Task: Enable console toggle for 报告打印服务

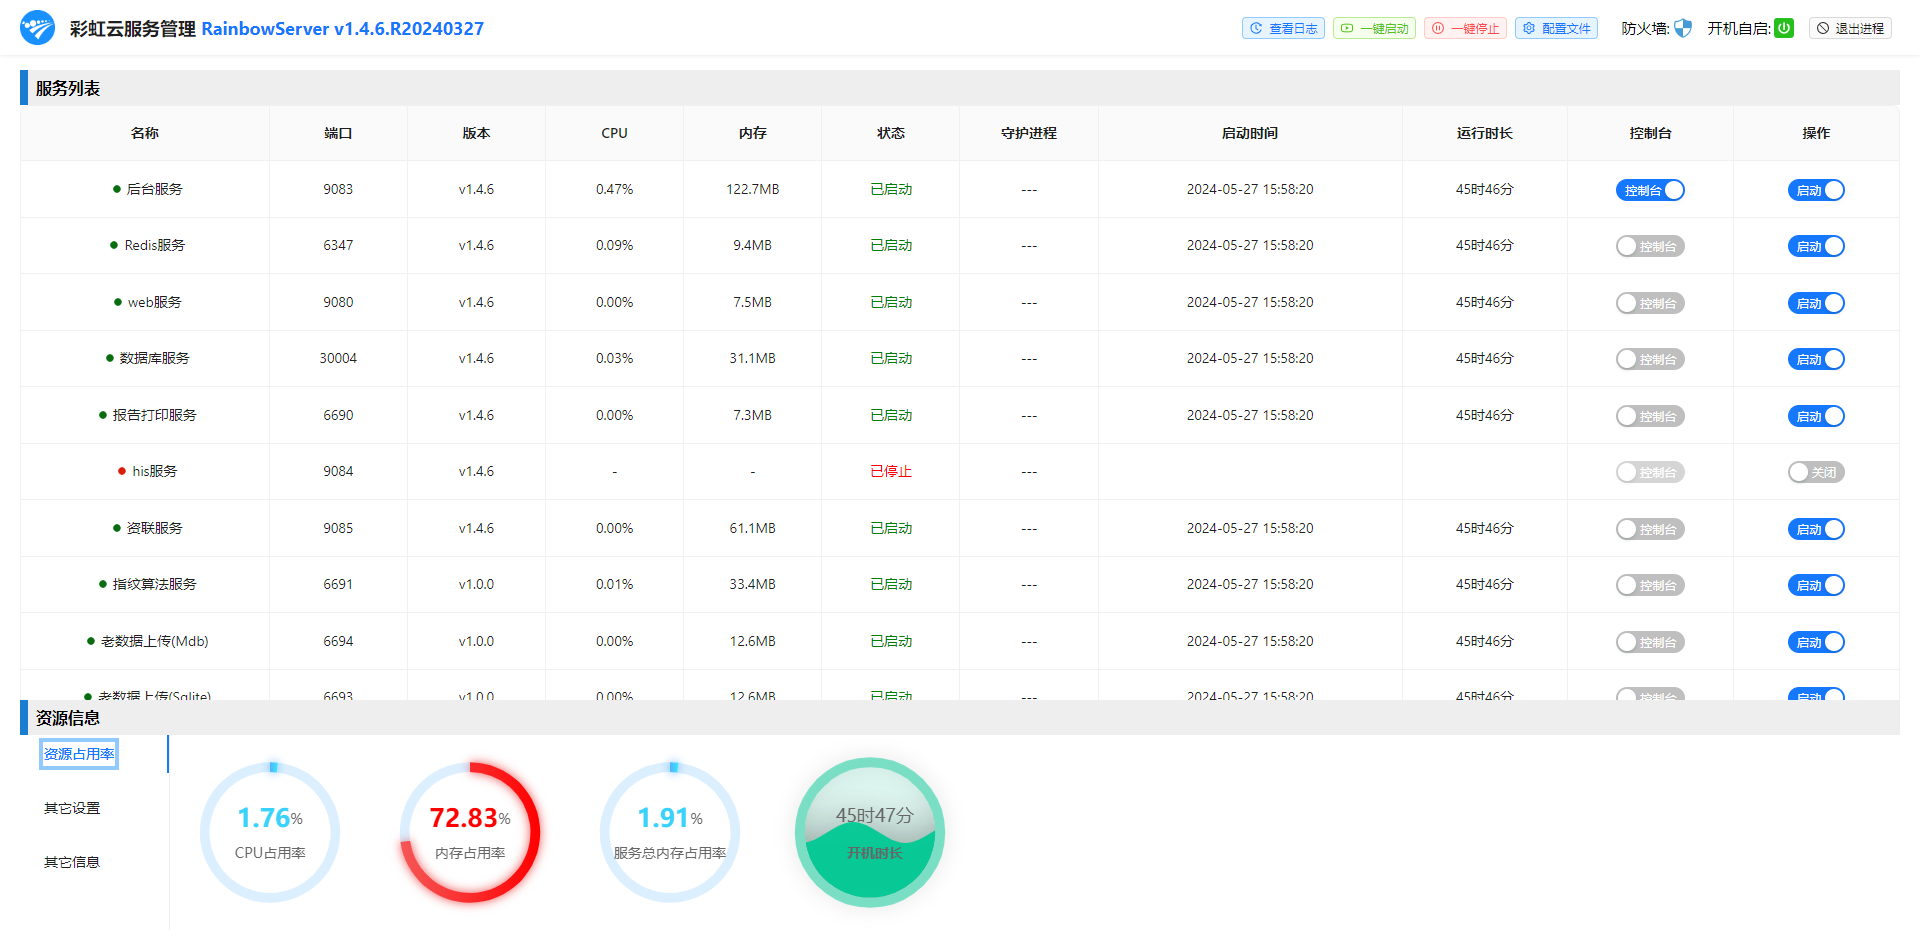Action: tap(1650, 416)
